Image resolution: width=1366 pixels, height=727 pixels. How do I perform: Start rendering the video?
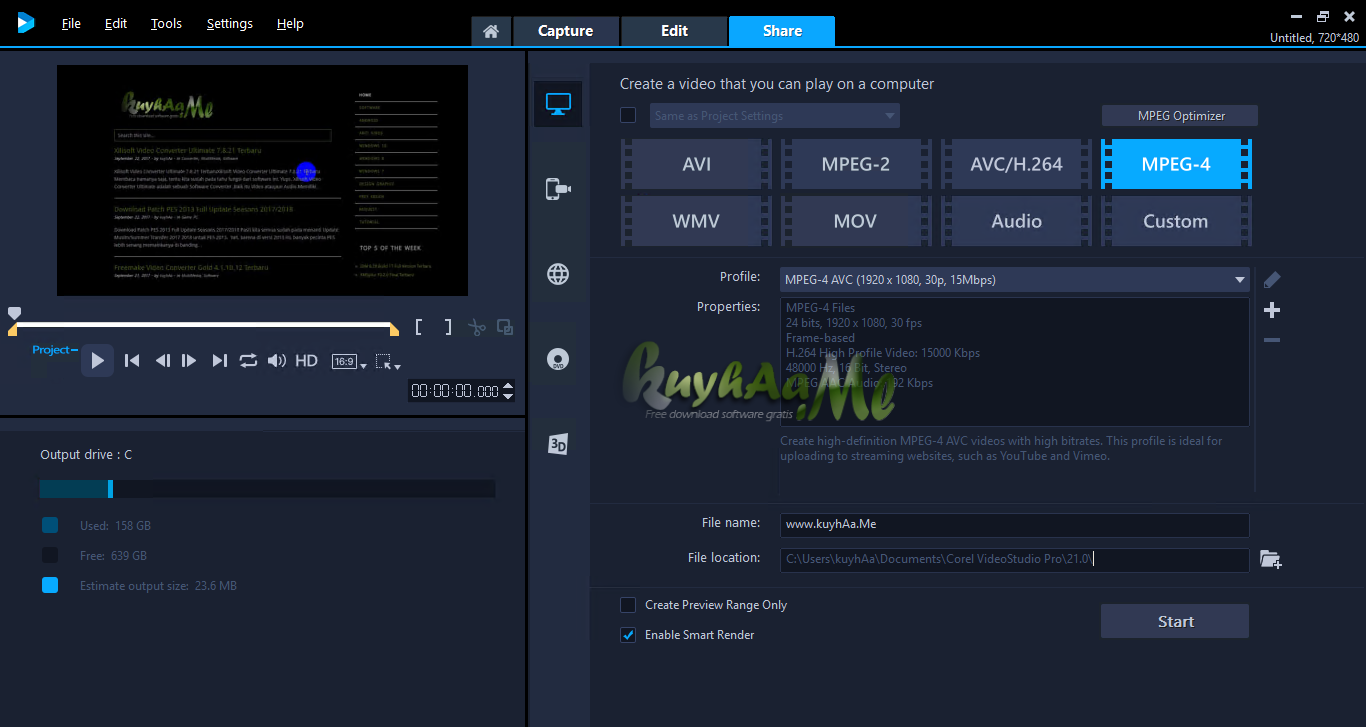pyautogui.click(x=1175, y=621)
